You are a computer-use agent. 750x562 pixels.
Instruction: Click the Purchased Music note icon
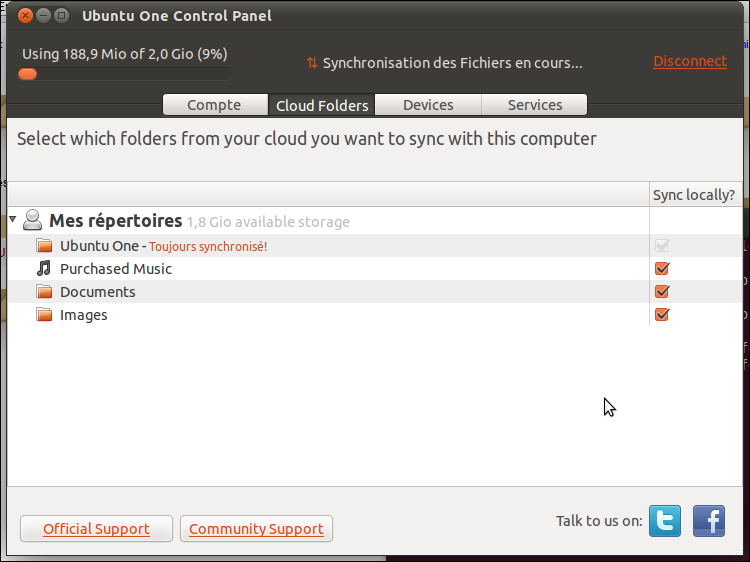click(x=44, y=268)
